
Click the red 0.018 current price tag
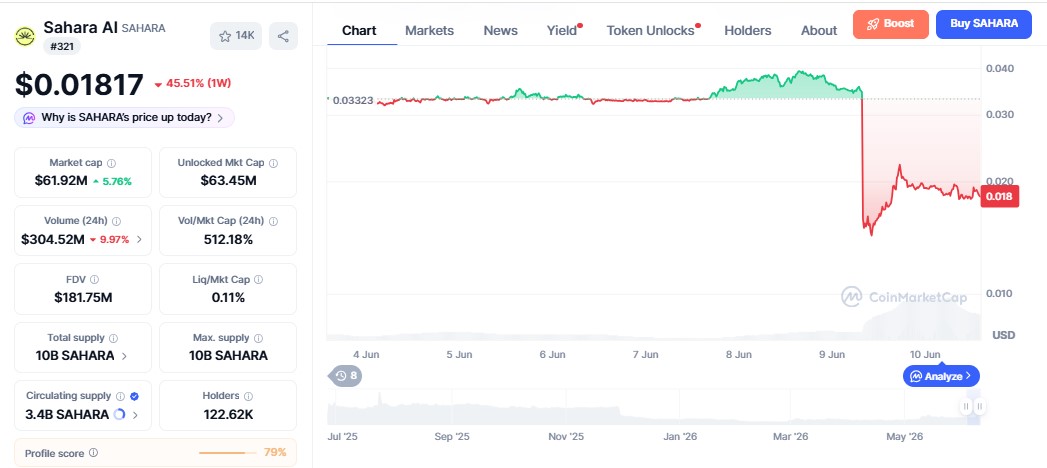point(1000,196)
